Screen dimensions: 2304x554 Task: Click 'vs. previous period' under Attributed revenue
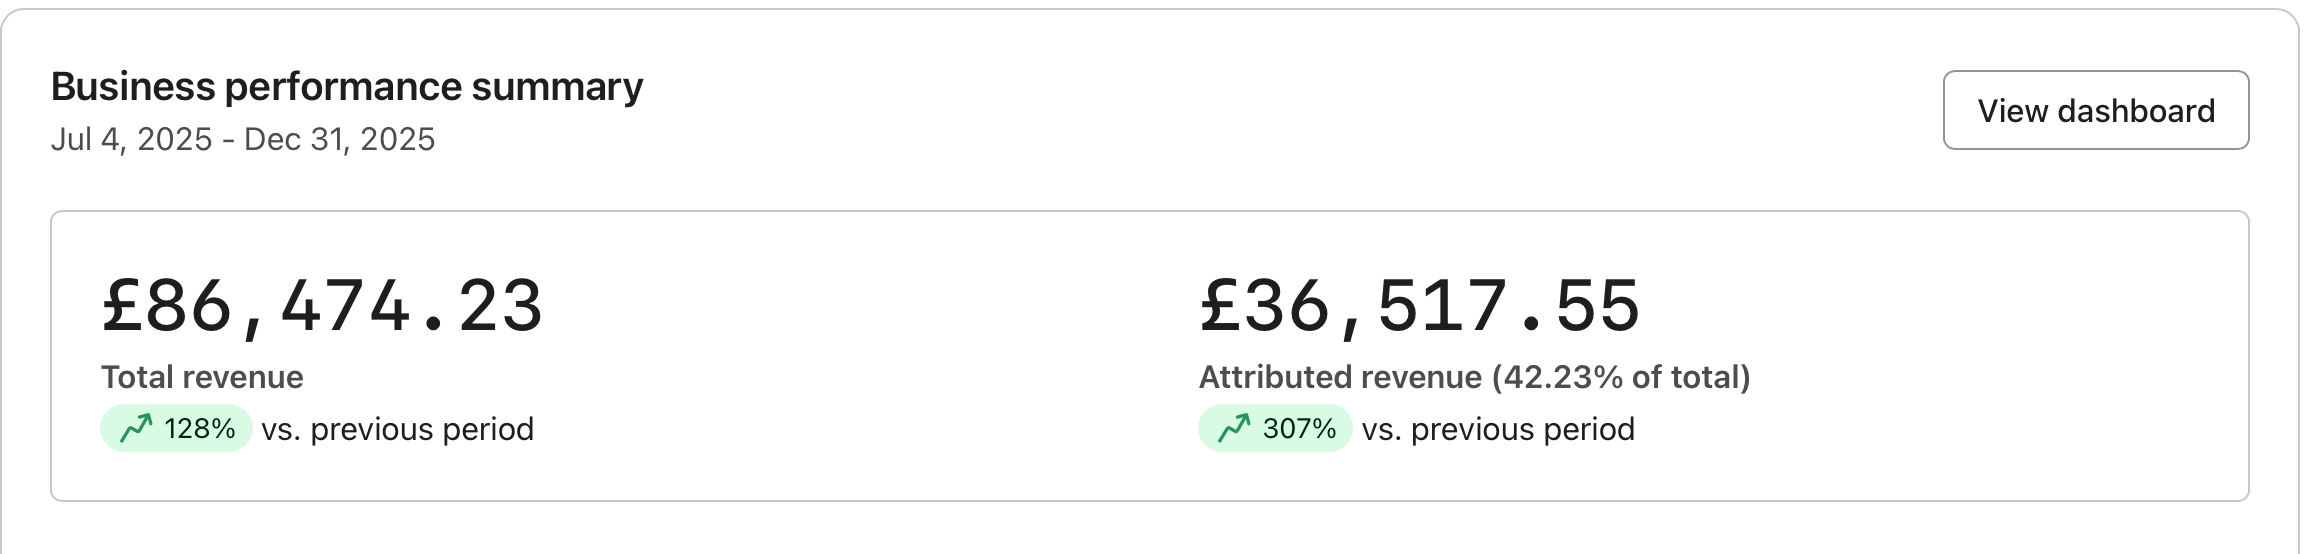point(1498,429)
